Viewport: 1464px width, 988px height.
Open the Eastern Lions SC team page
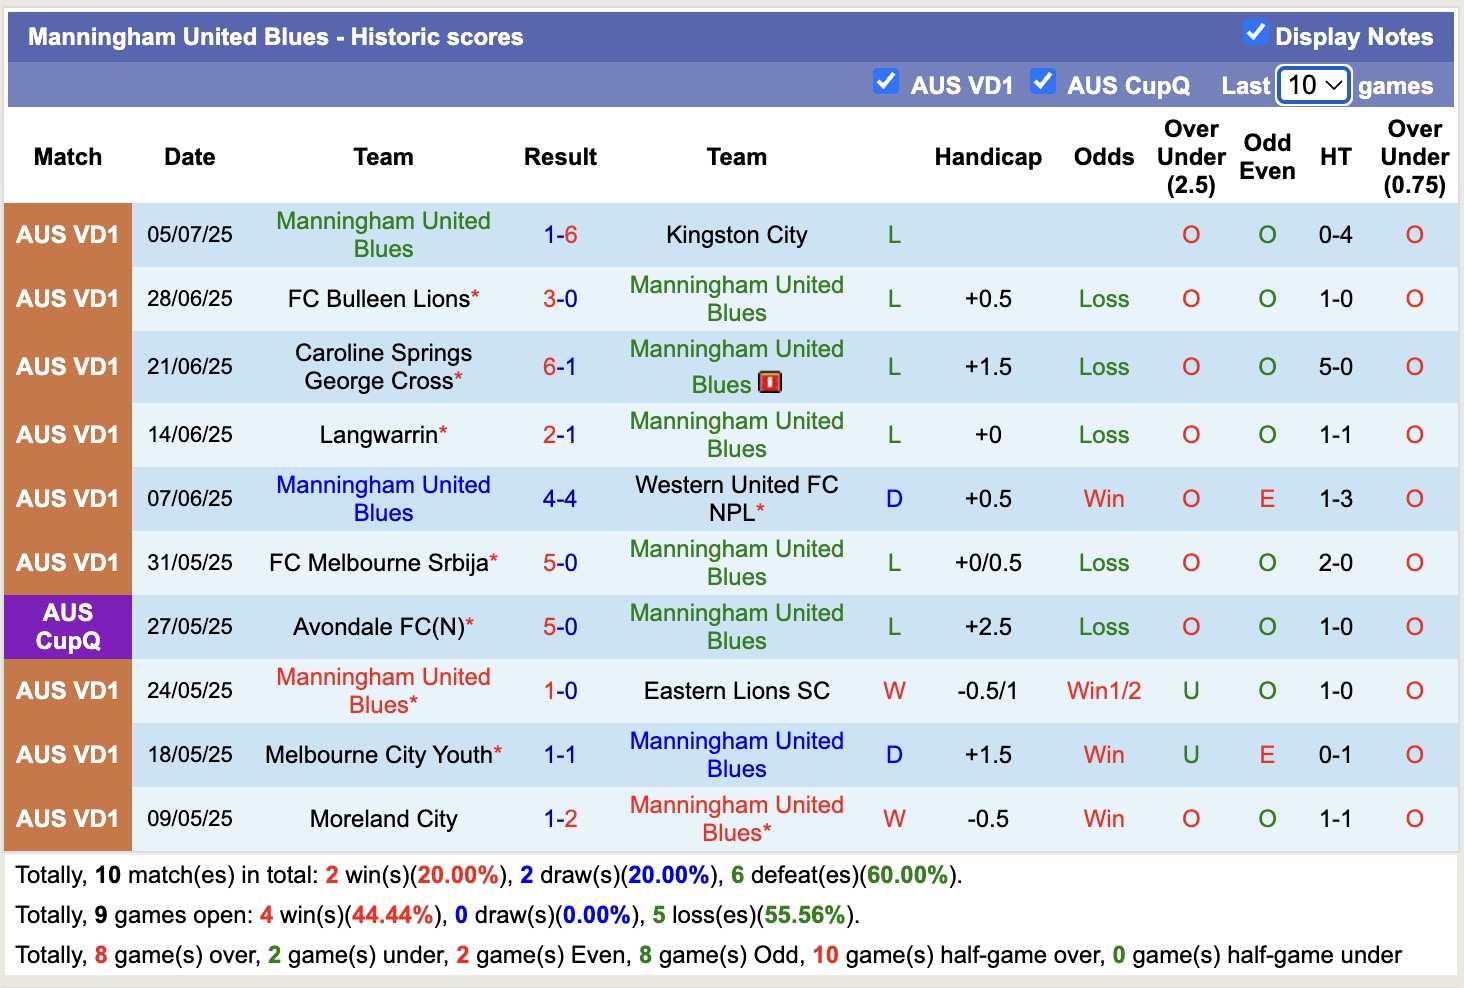736,690
